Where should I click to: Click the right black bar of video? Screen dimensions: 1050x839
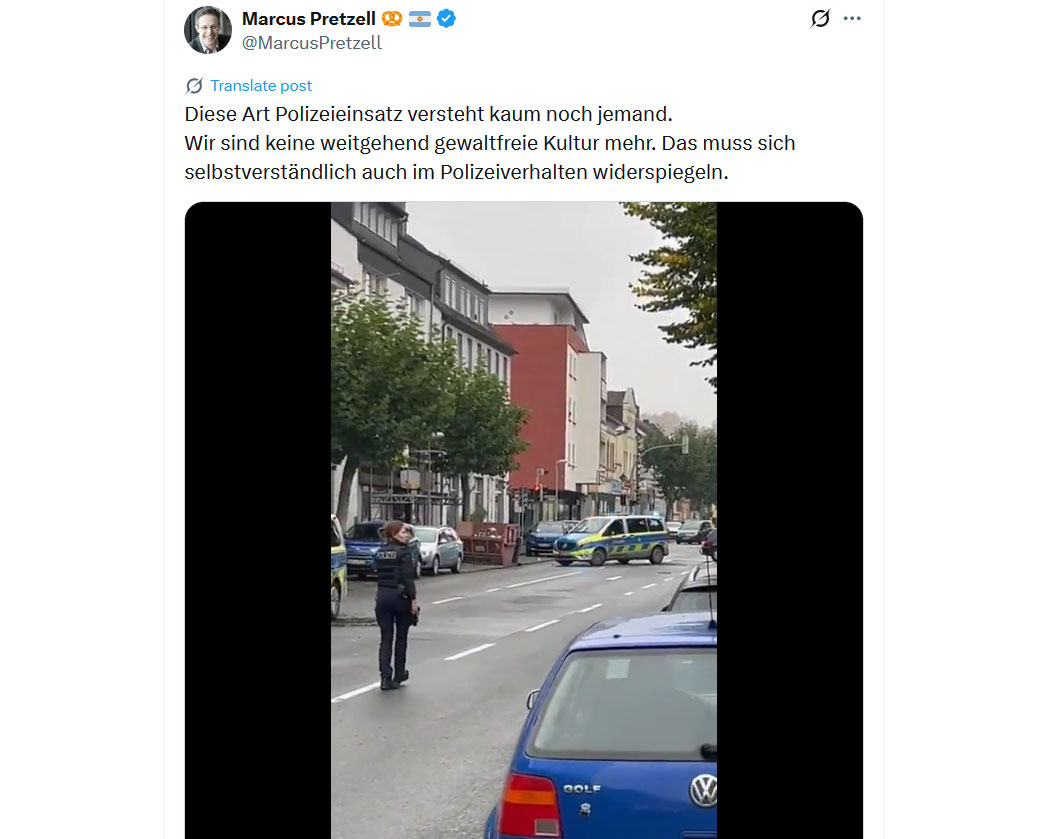(x=790, y=520)
